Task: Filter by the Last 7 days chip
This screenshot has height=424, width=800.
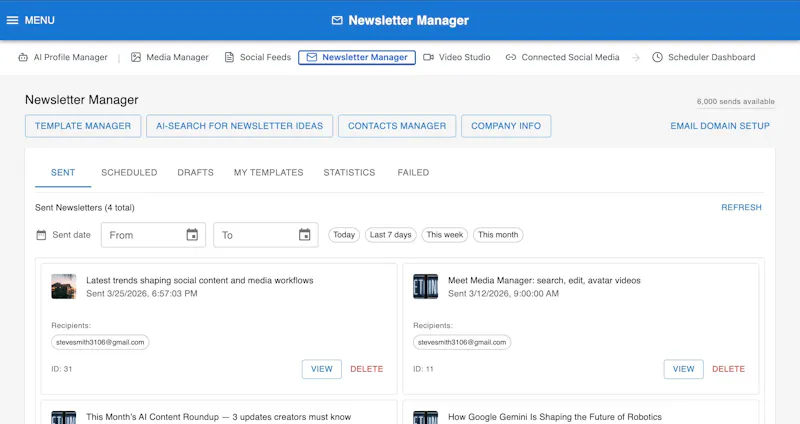Action: (x=391, y=235)
